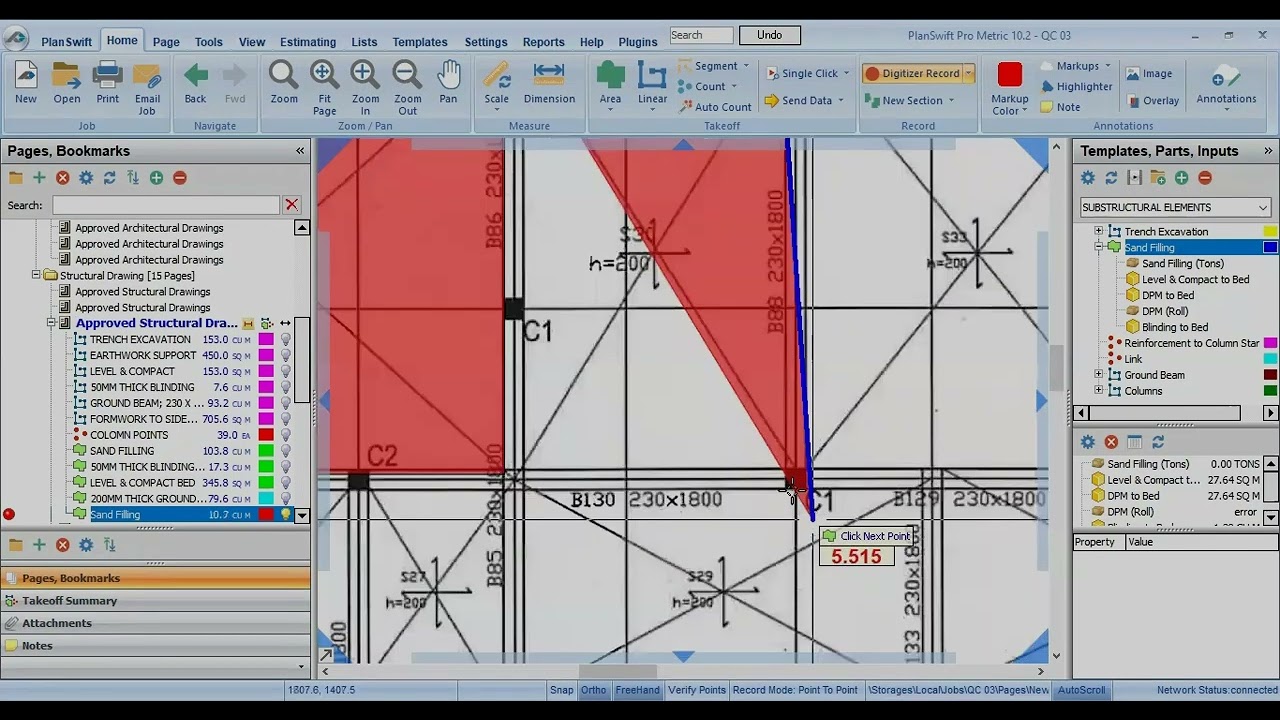Image resolution: width=1280 pixels, height=720 pixels.
Task: Fit Page to the window
Action: click(324, 88)
